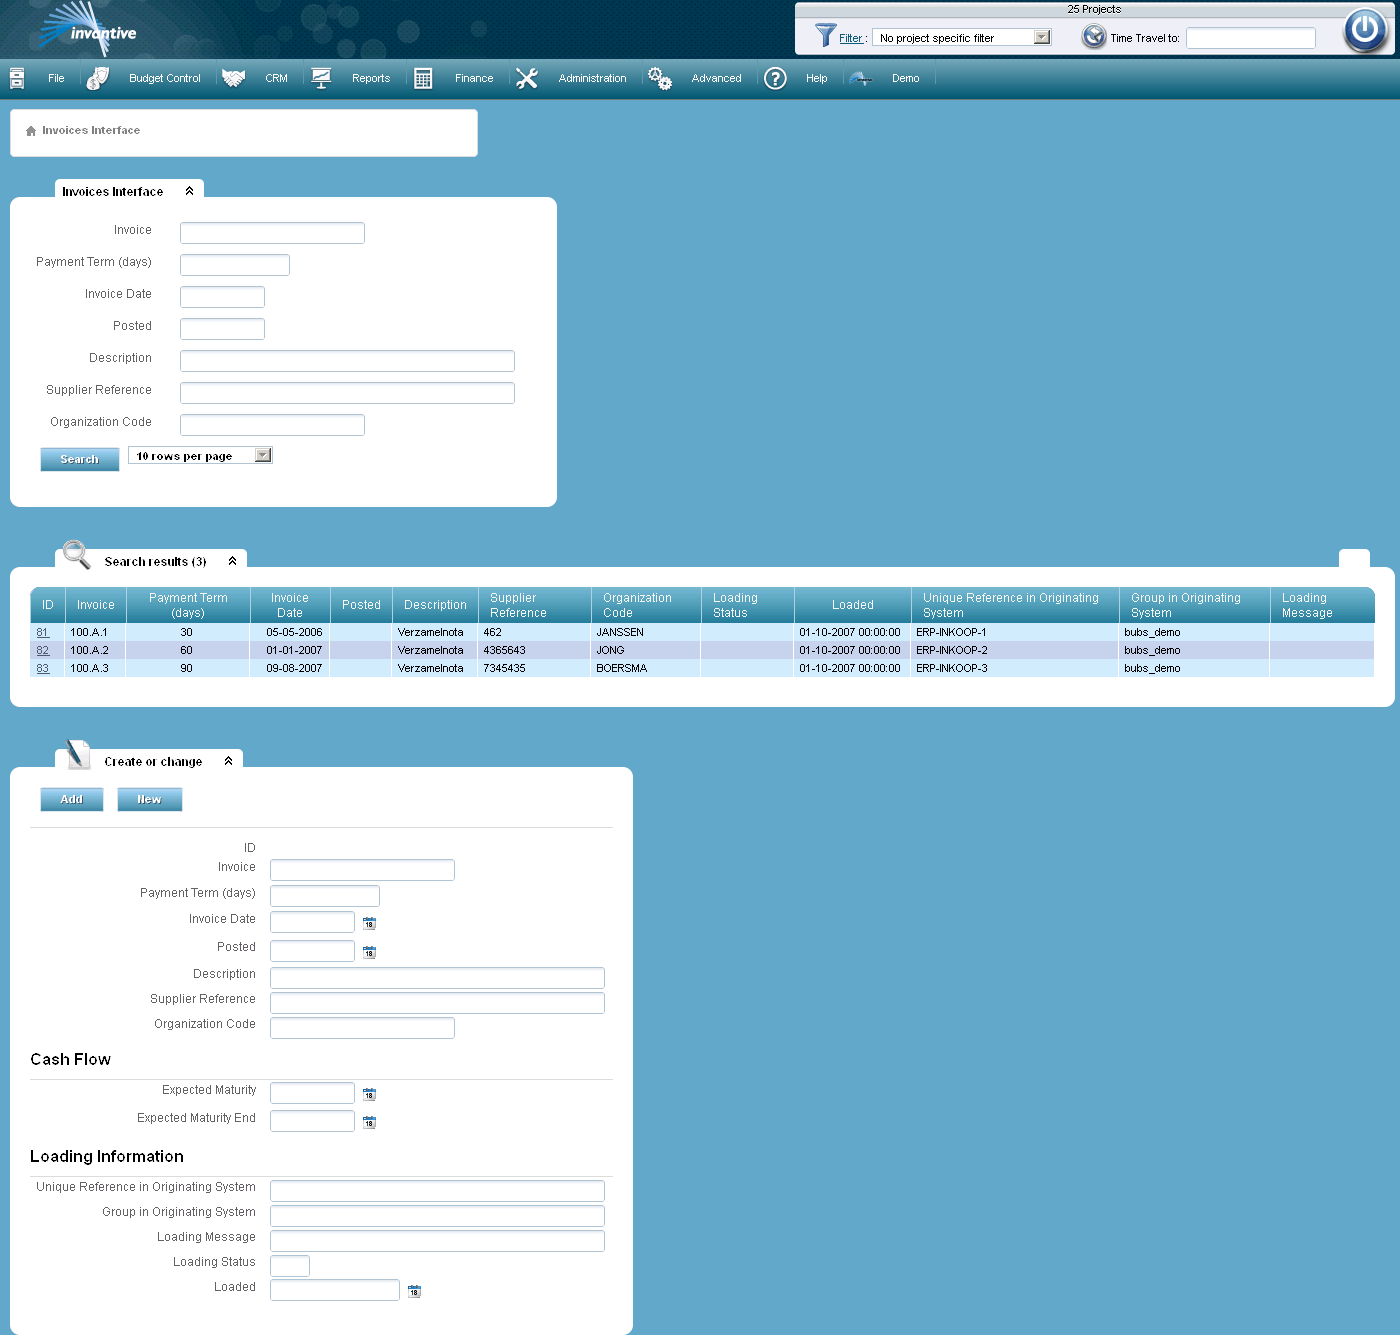Open the Administration menu

[593, 78]
